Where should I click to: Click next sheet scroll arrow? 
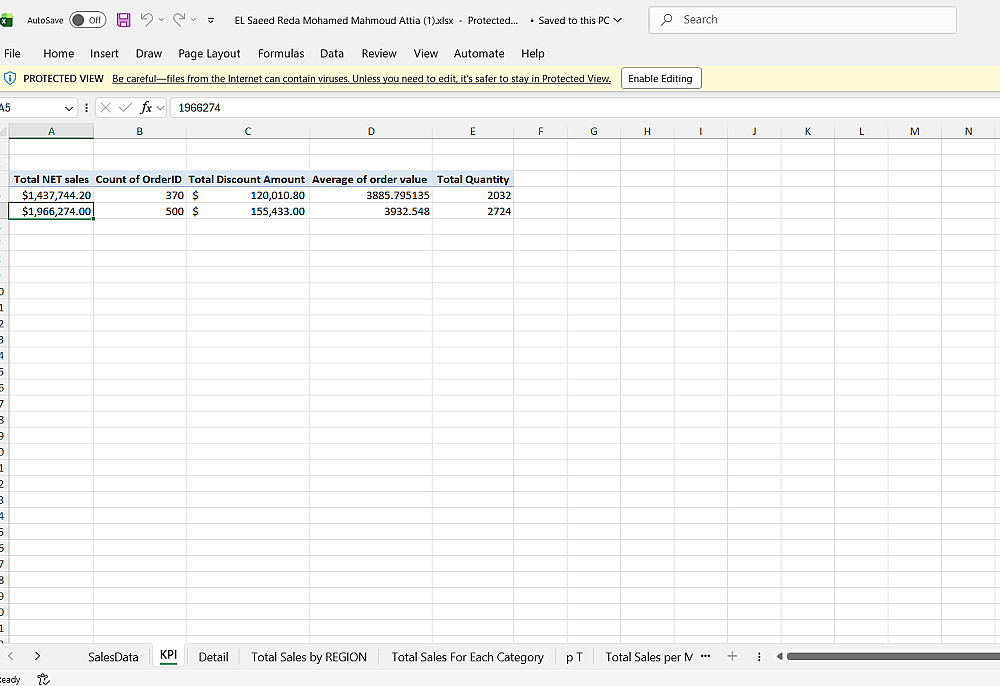[38, 656]
